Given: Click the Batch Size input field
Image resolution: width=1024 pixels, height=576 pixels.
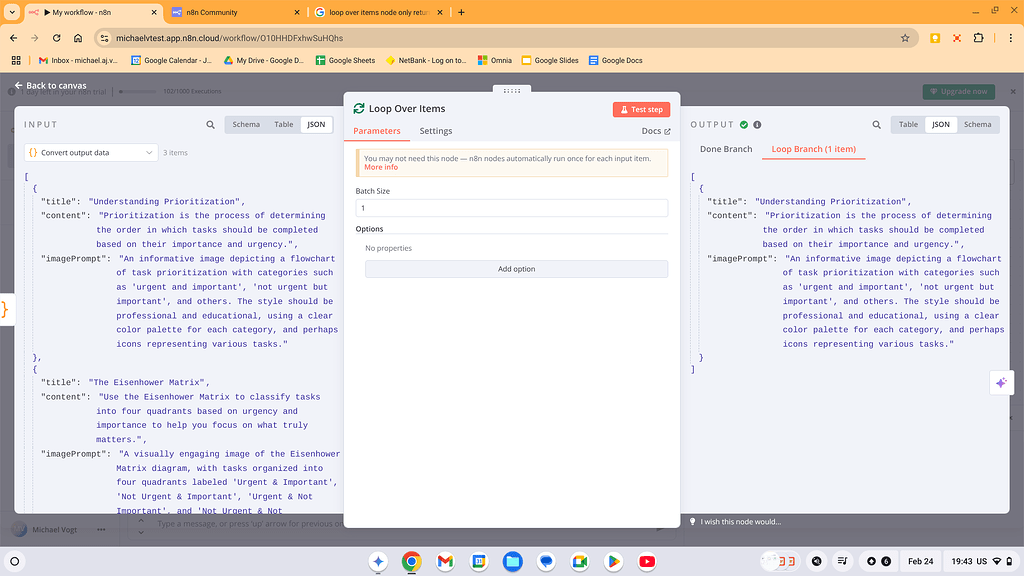Looking at the screenshot, I should [511, 207].
